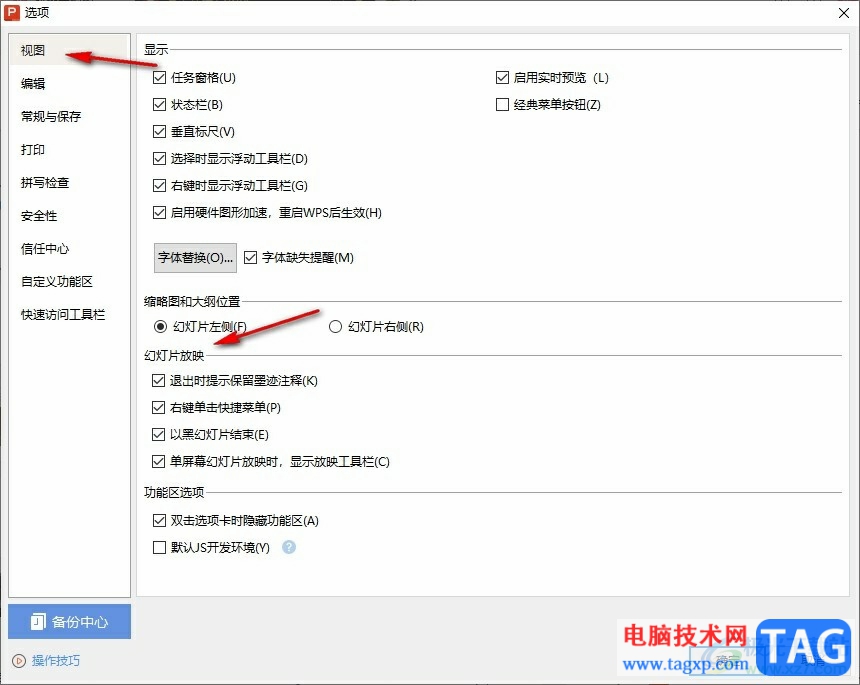Screen dimensions: 860x685
Task: Open the 视图 options category
Action: [69, 50]
